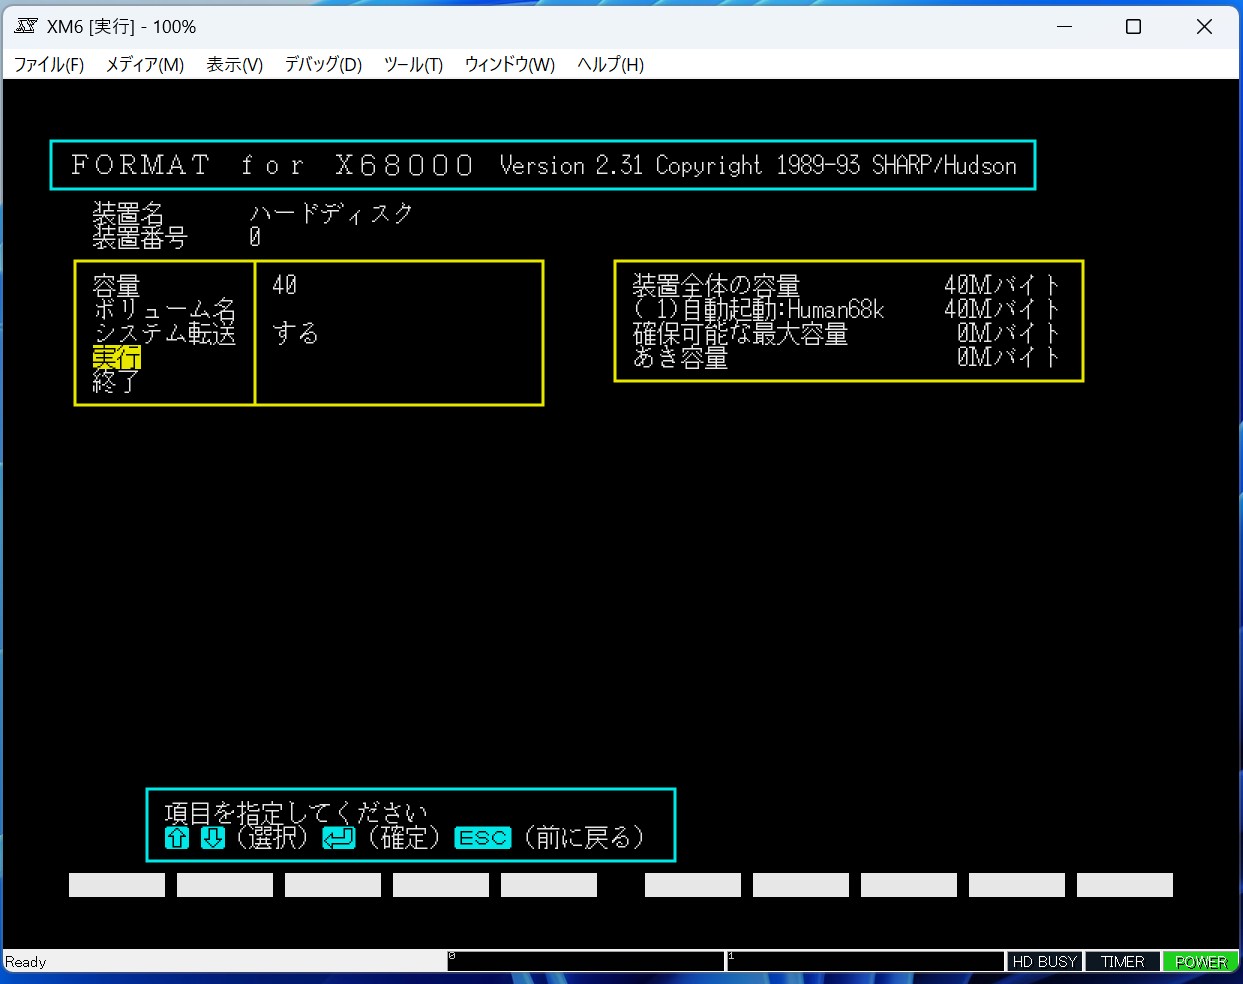
Task: Maximize the XM6 window
Action: click(1133, 27)
